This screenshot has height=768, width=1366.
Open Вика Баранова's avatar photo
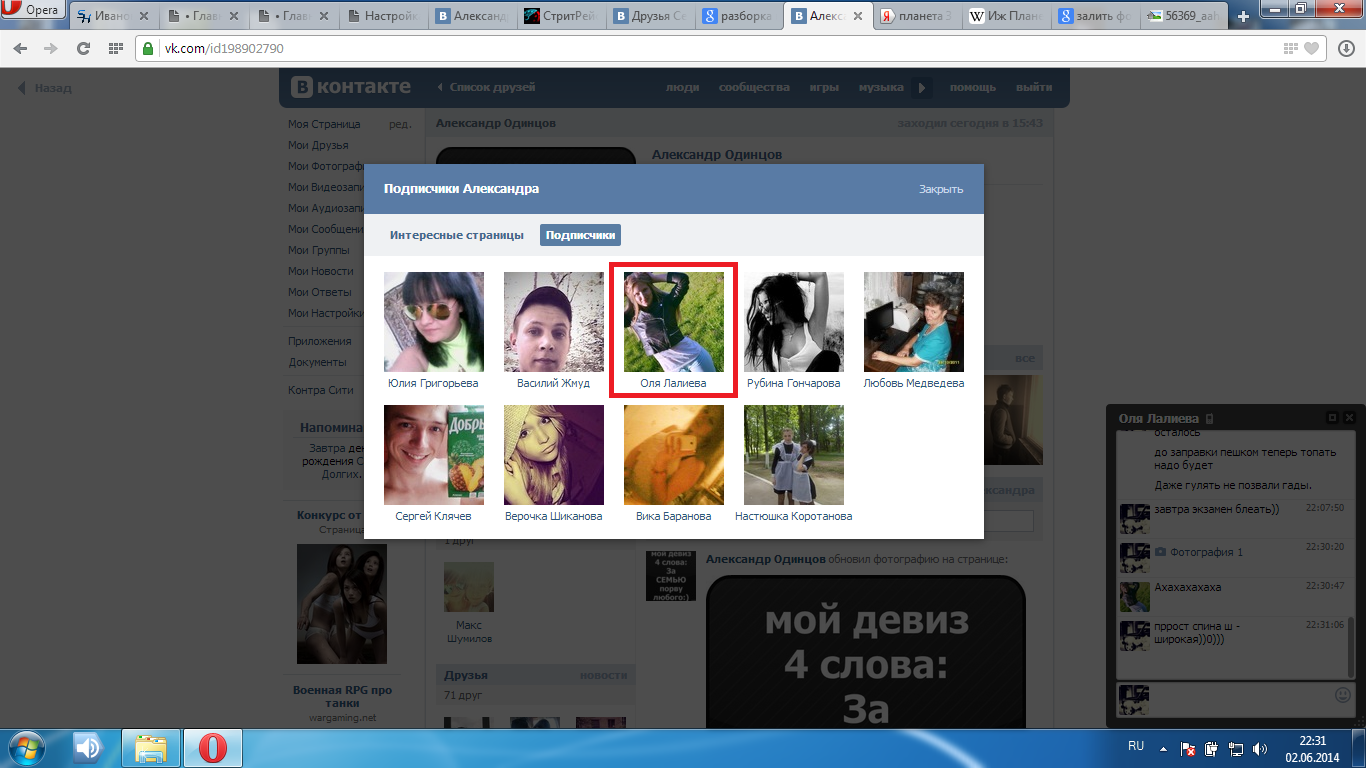(x=674, y=455)
